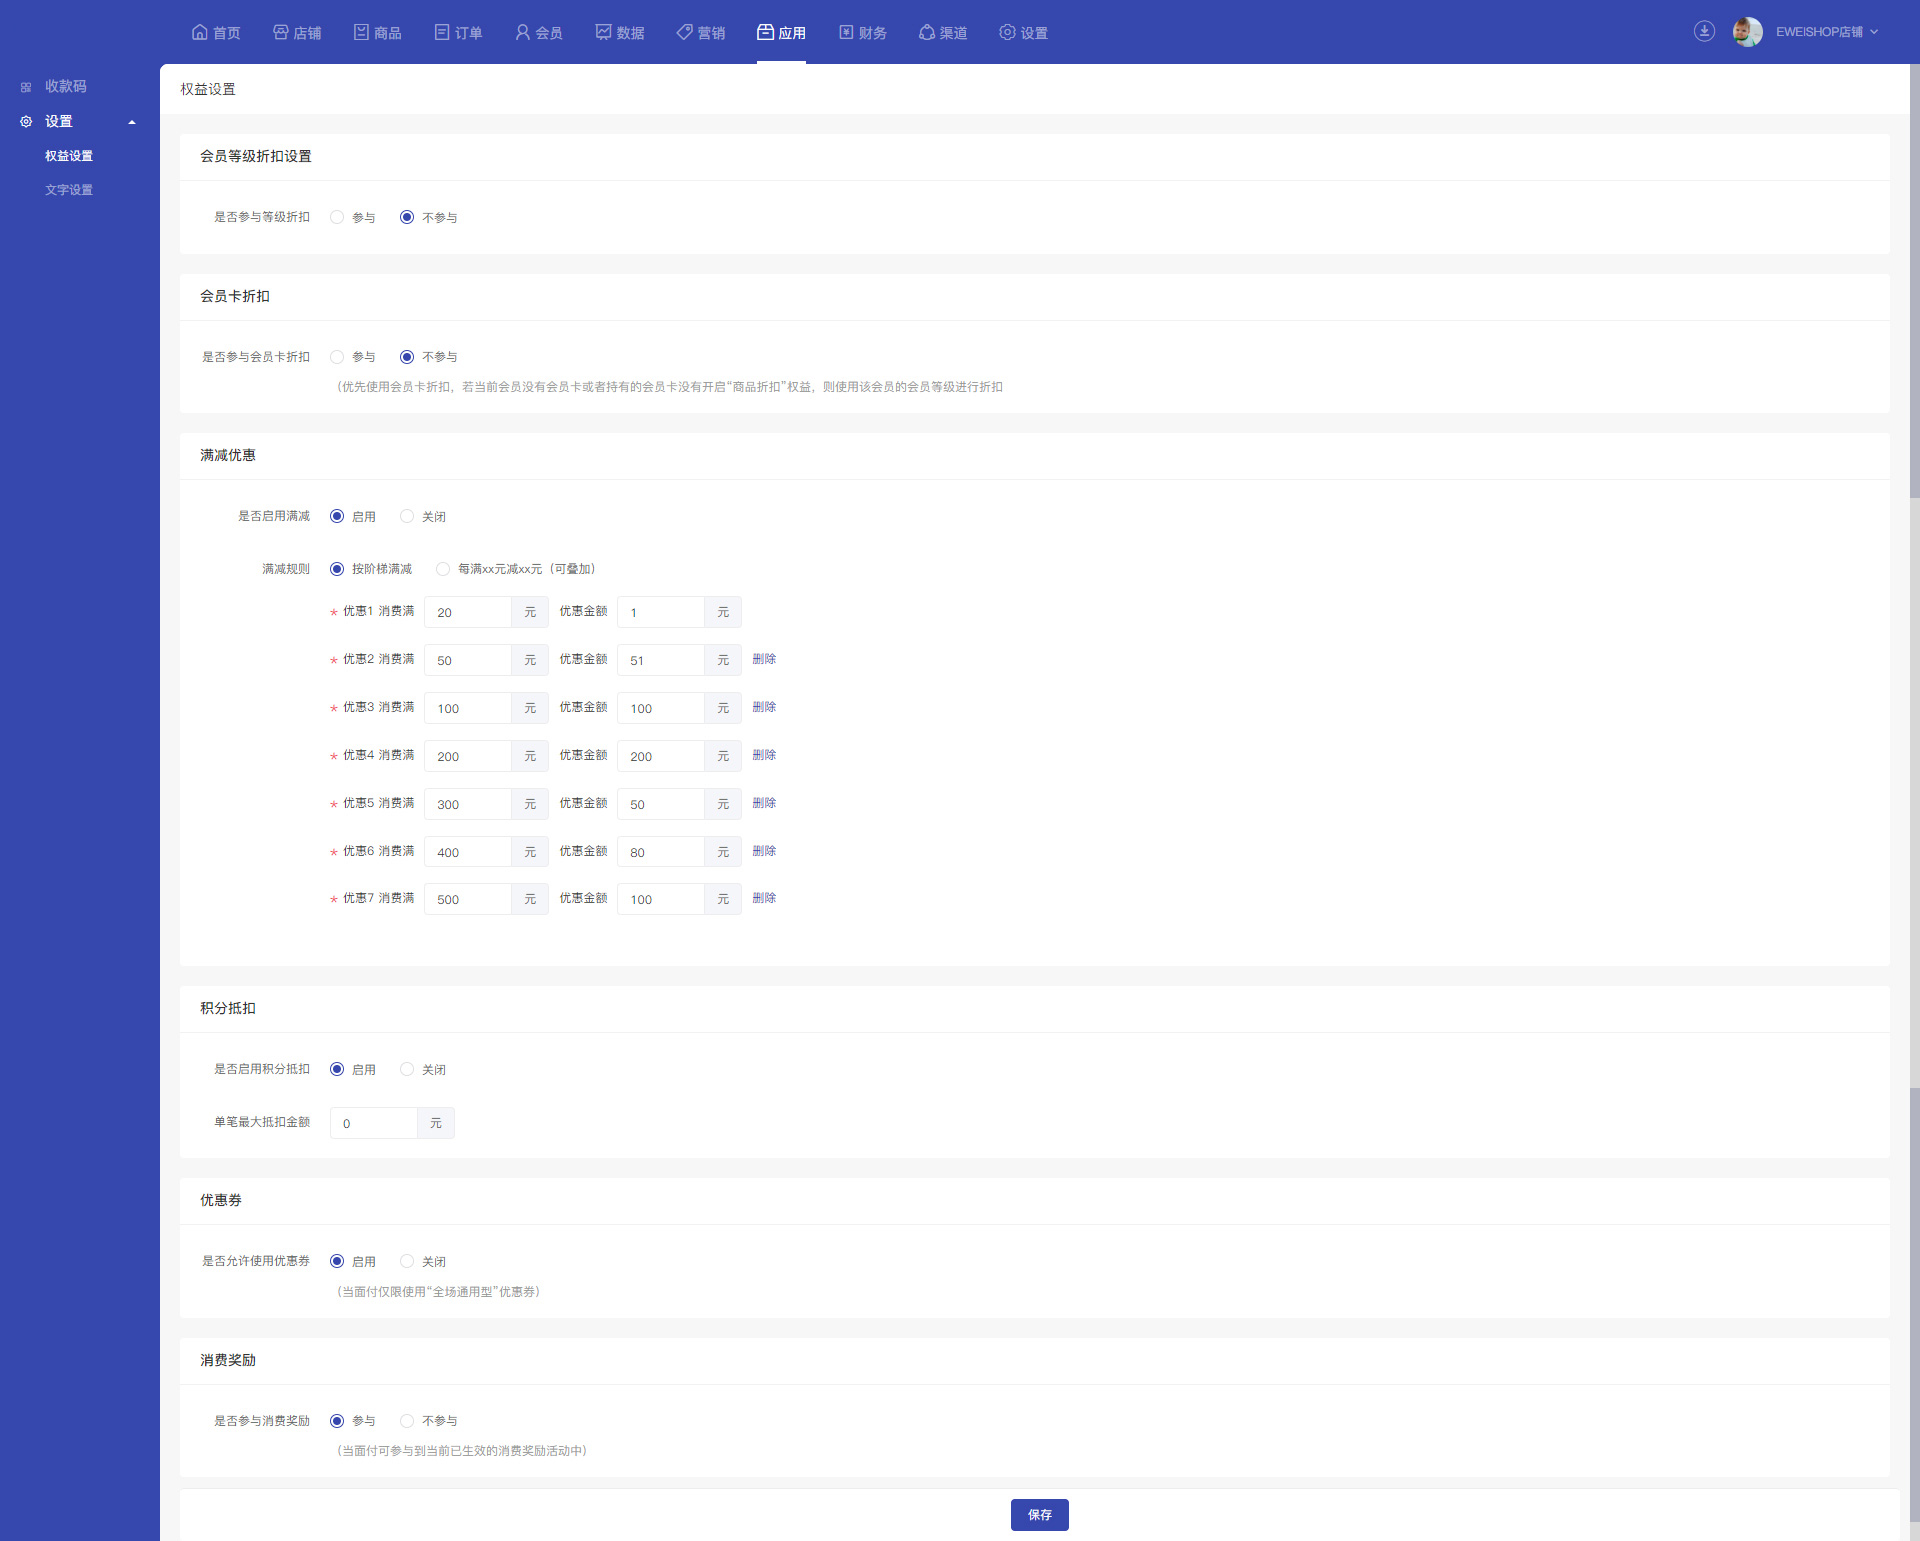Image resolution: width=1920 pixels, height=1541 pixels.
Task: Click the marketing (营销) tag icon
Action: click(x=685, y=32)
